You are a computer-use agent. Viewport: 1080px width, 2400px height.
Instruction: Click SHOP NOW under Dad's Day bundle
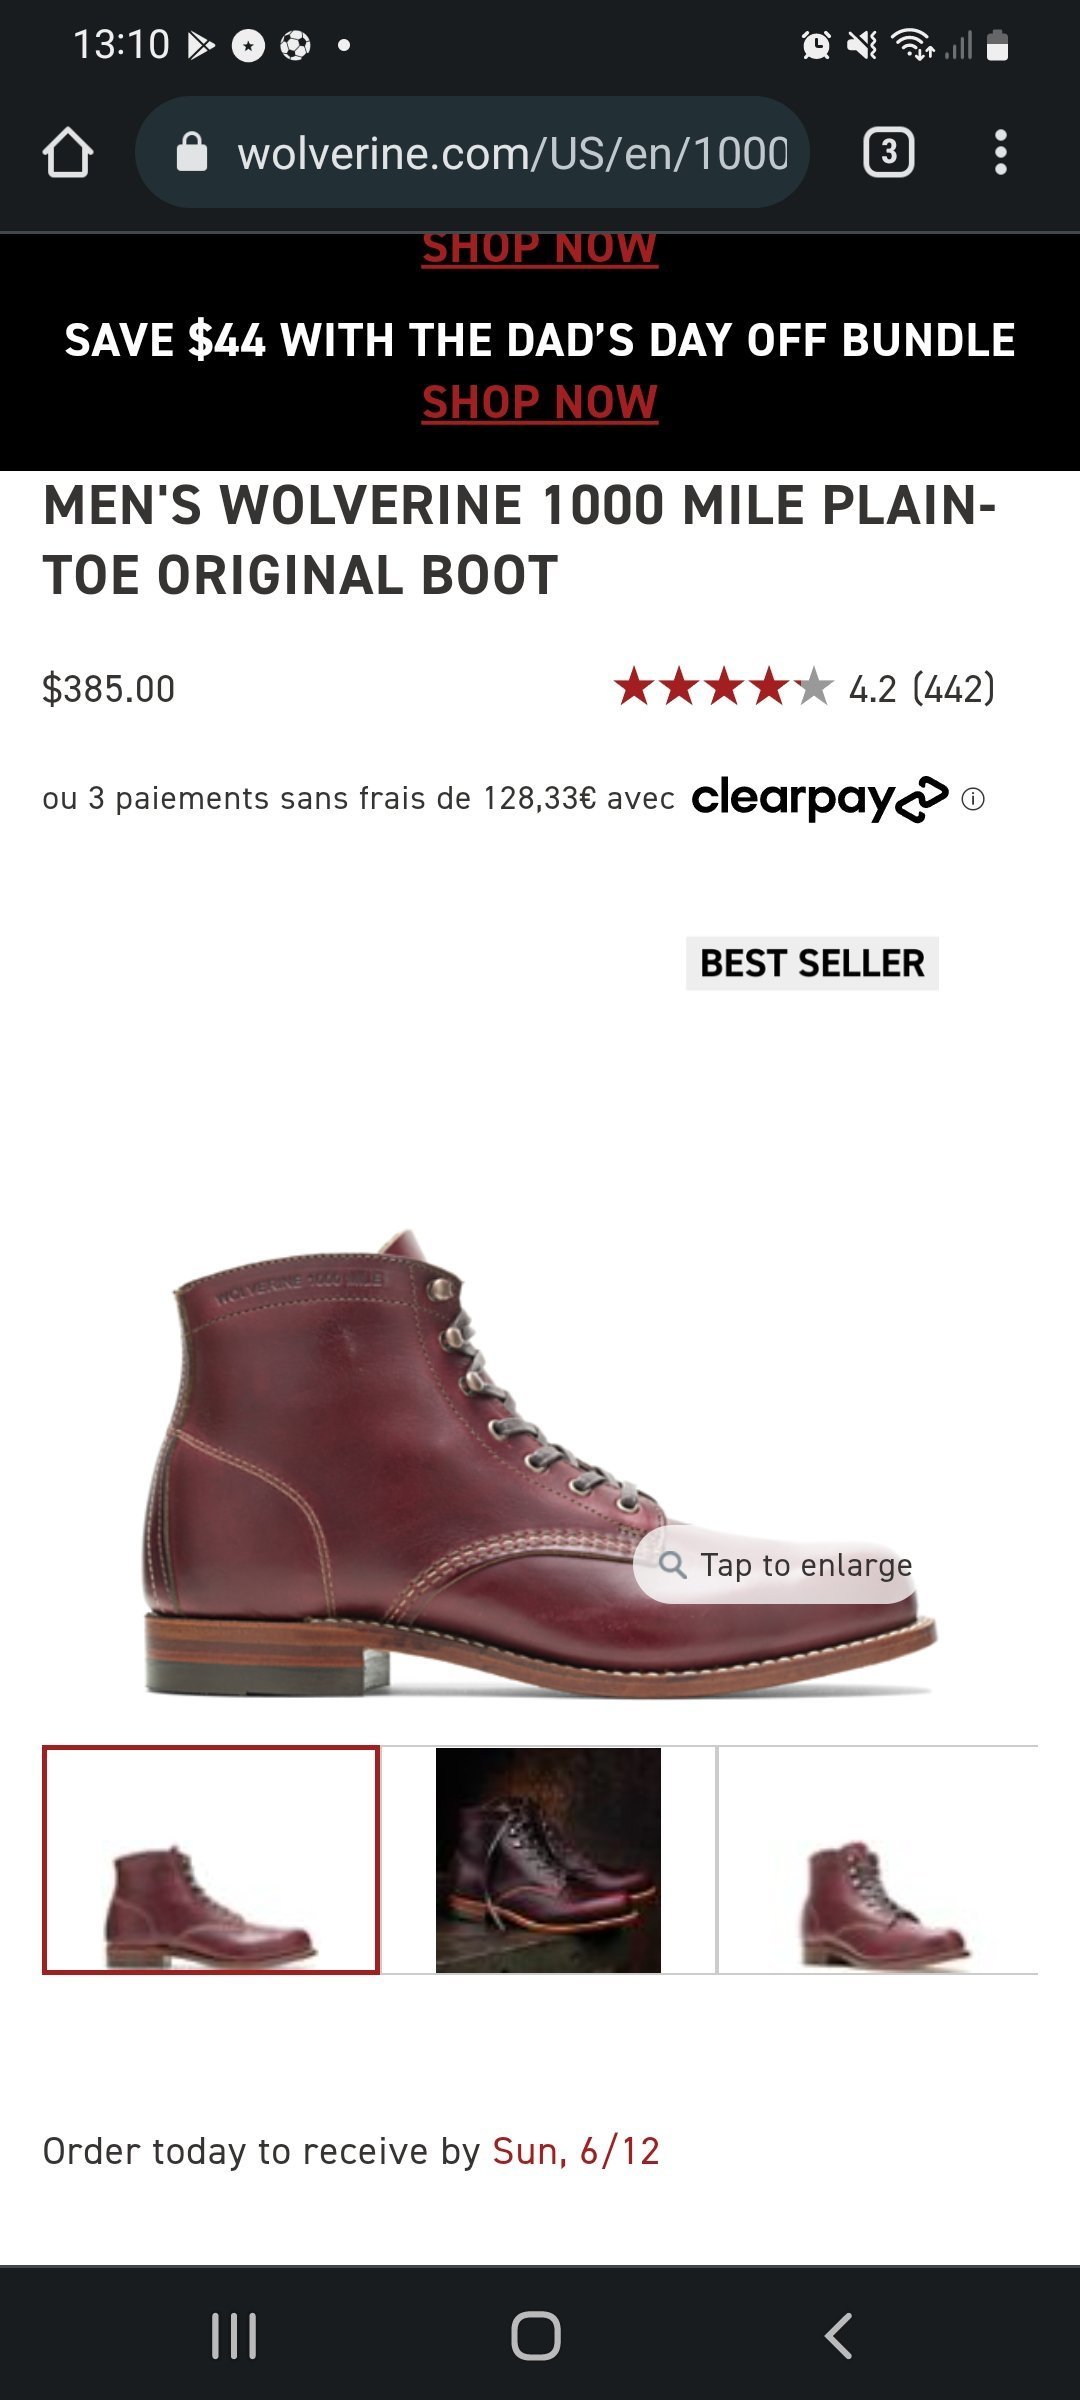(x=540, y=403)
